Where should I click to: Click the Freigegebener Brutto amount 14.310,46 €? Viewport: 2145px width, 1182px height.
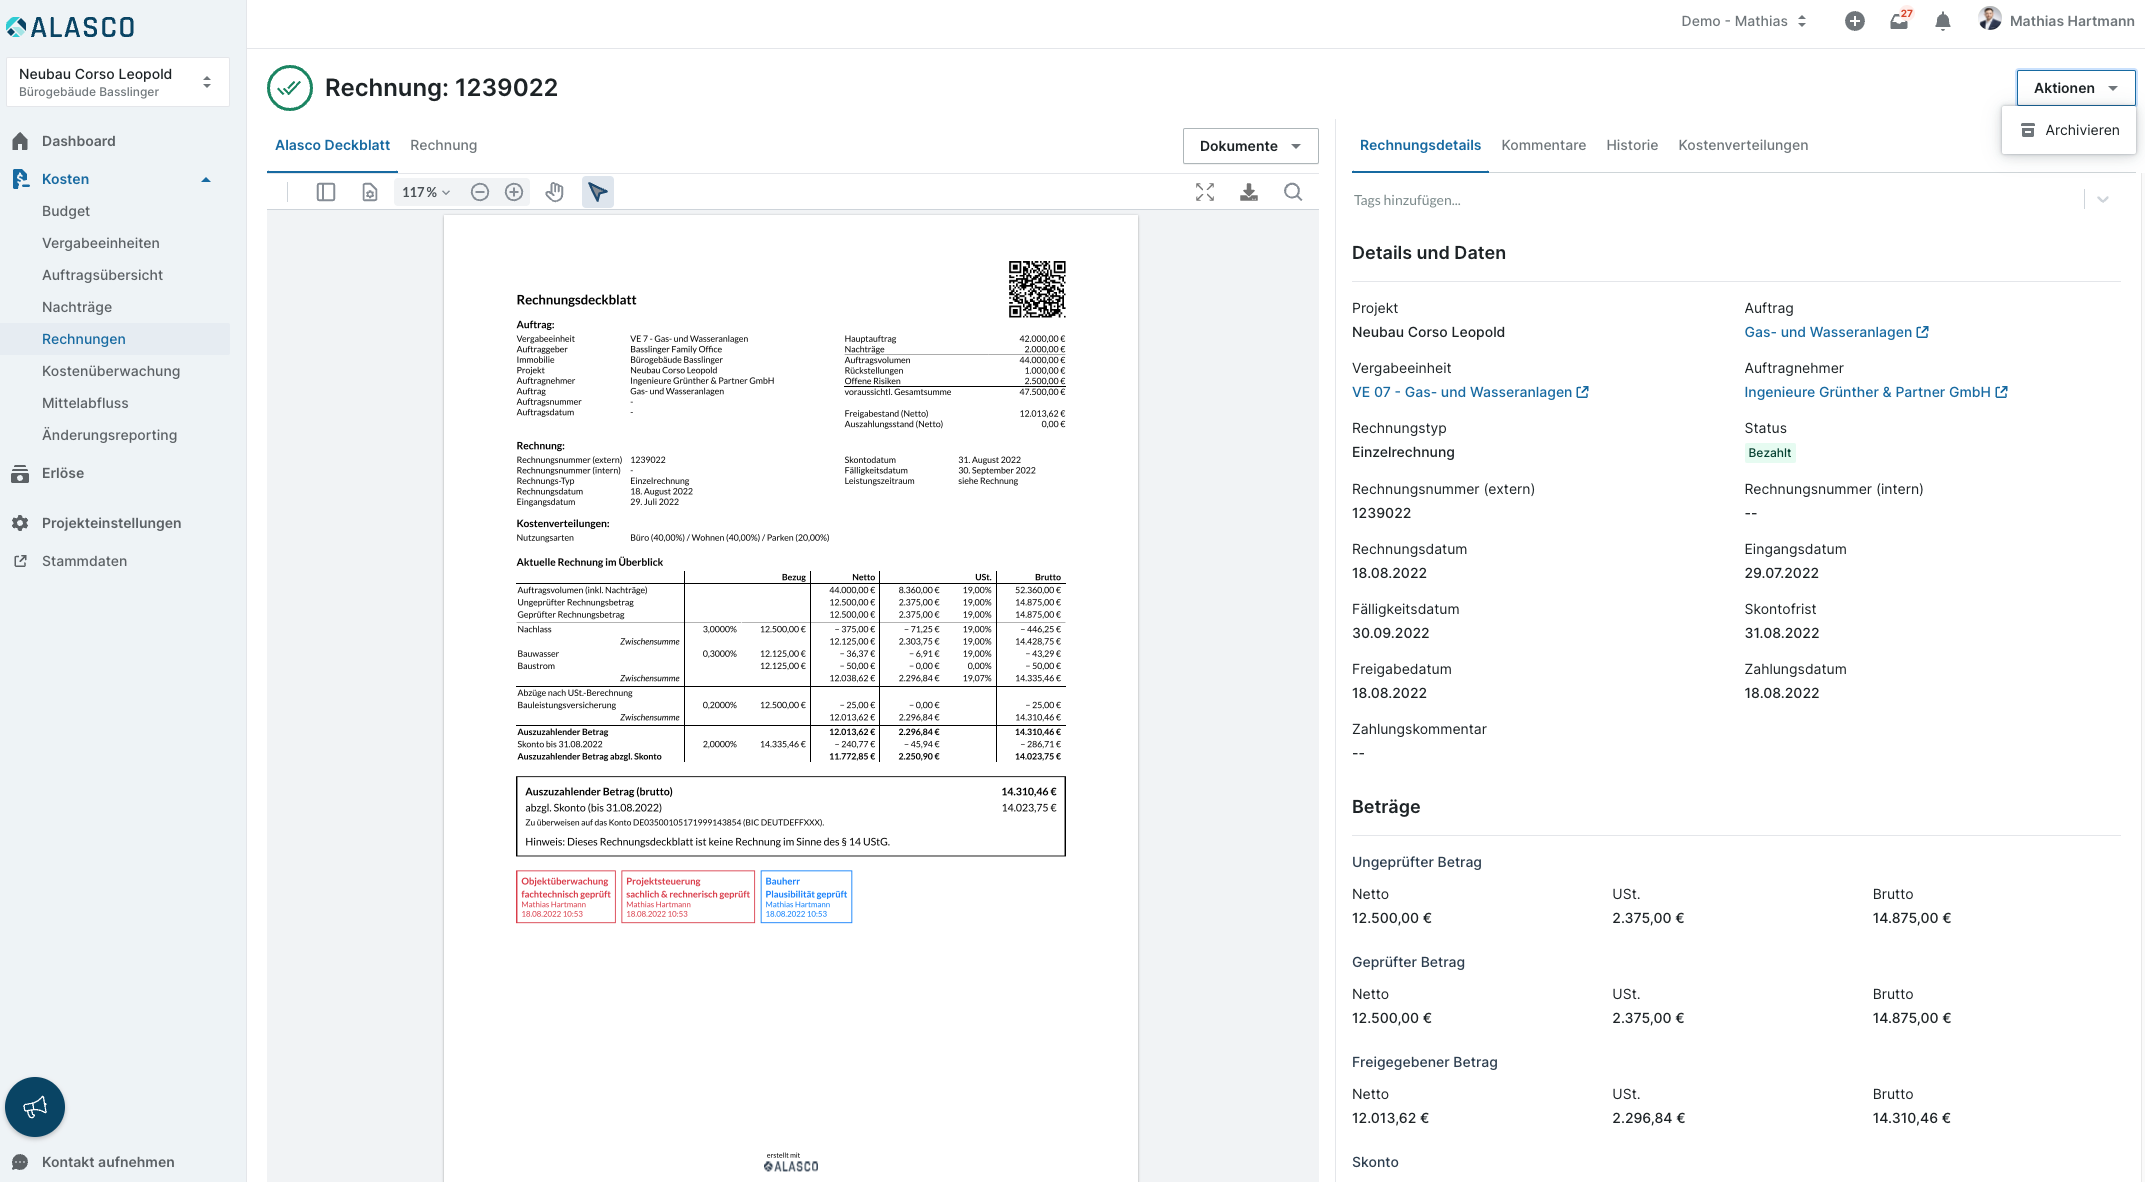coord(1911,1118)
